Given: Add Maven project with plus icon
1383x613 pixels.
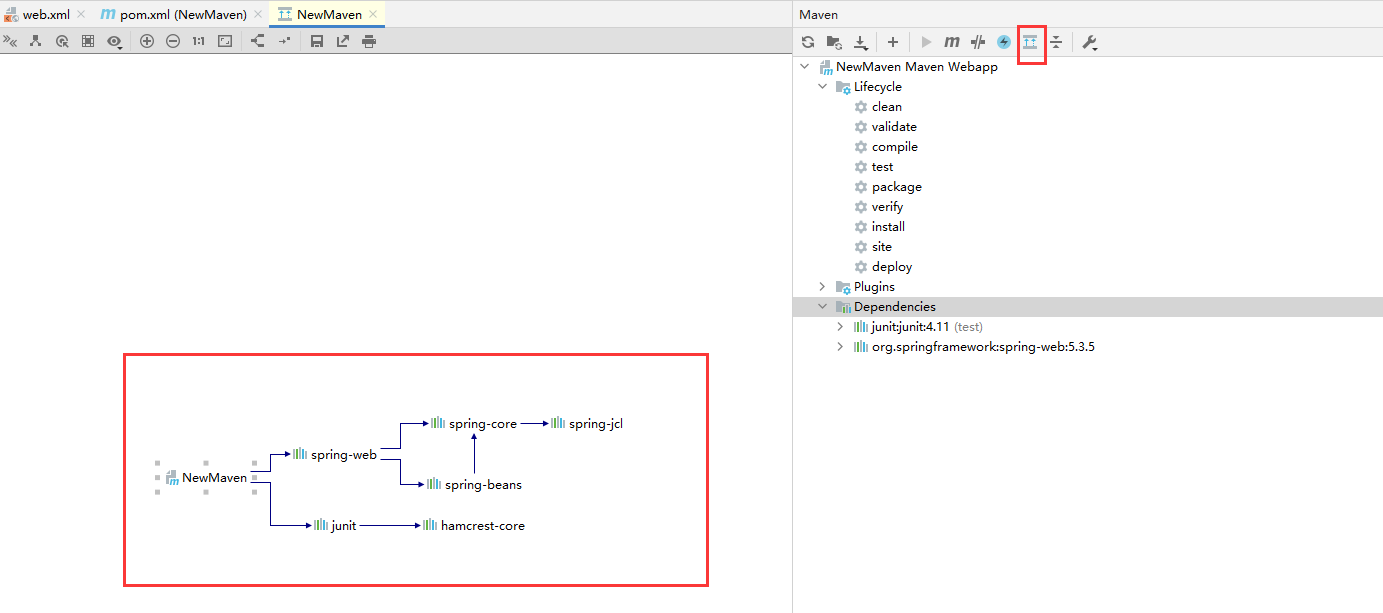Looking at the screenshot, I should pos(893,42).
